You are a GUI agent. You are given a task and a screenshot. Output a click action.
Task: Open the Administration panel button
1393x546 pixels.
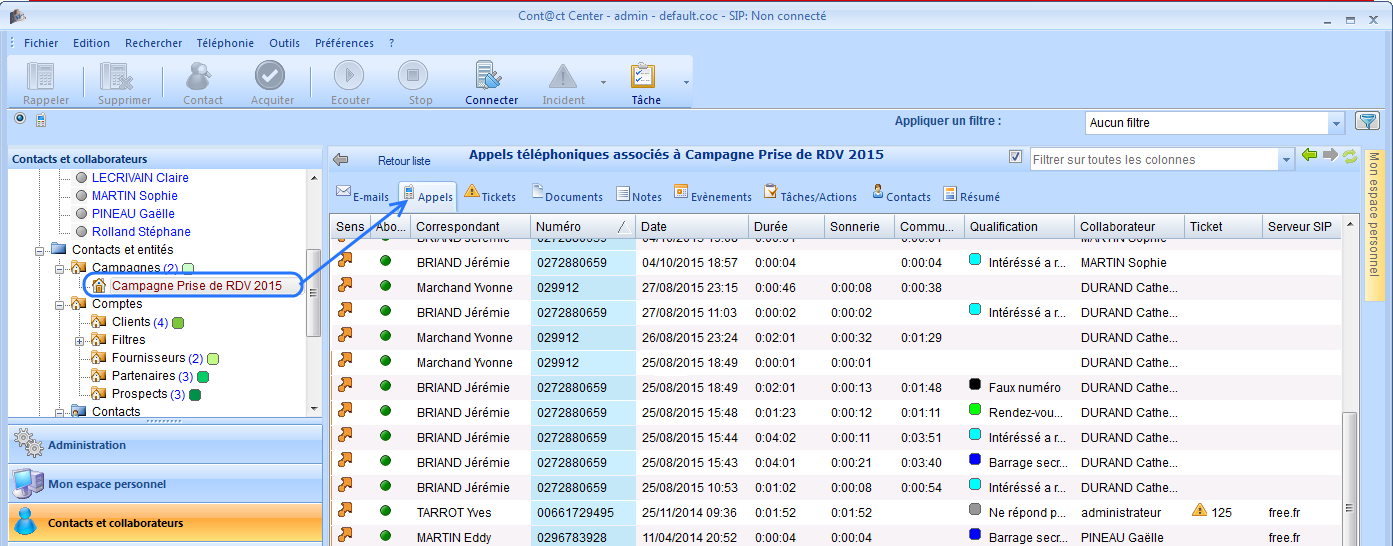[x=165, y=445]
